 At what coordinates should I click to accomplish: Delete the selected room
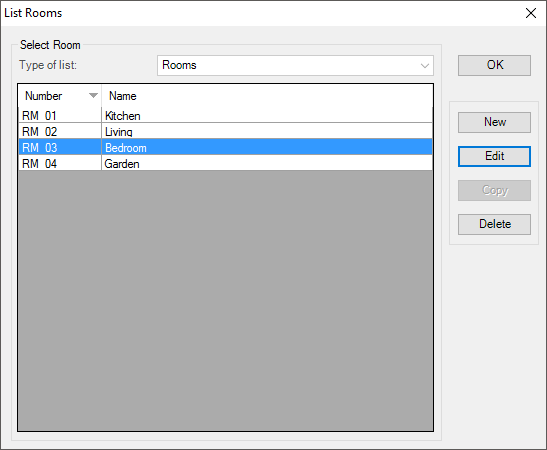click(x=494, y=224)
